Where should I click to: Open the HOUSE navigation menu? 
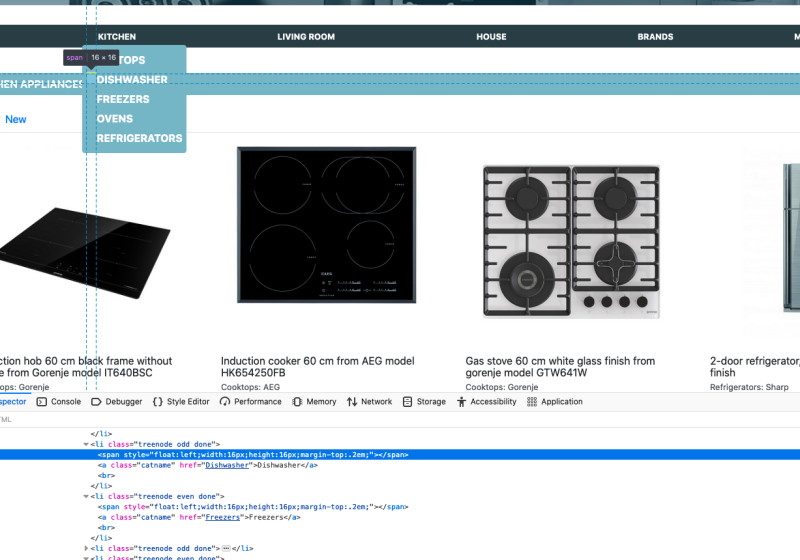click(x=491, y=37)
